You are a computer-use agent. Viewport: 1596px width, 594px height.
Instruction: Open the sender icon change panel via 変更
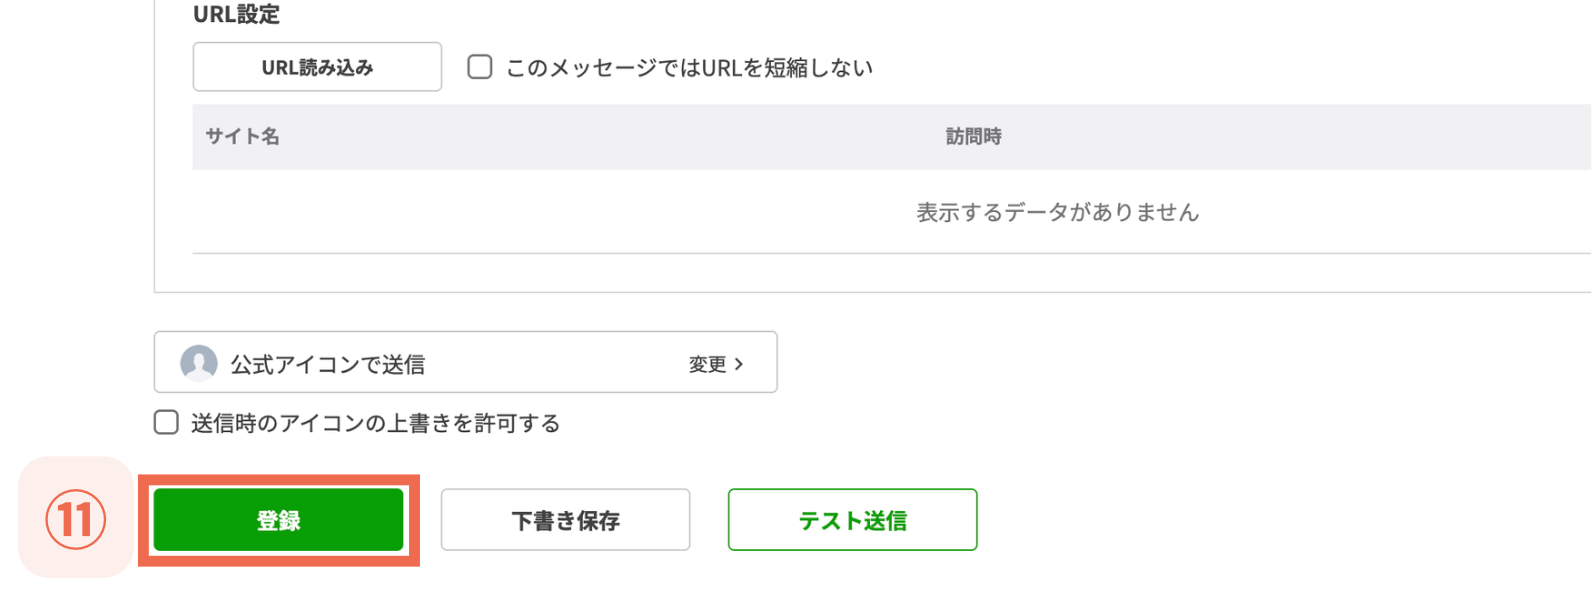(710, 364)
